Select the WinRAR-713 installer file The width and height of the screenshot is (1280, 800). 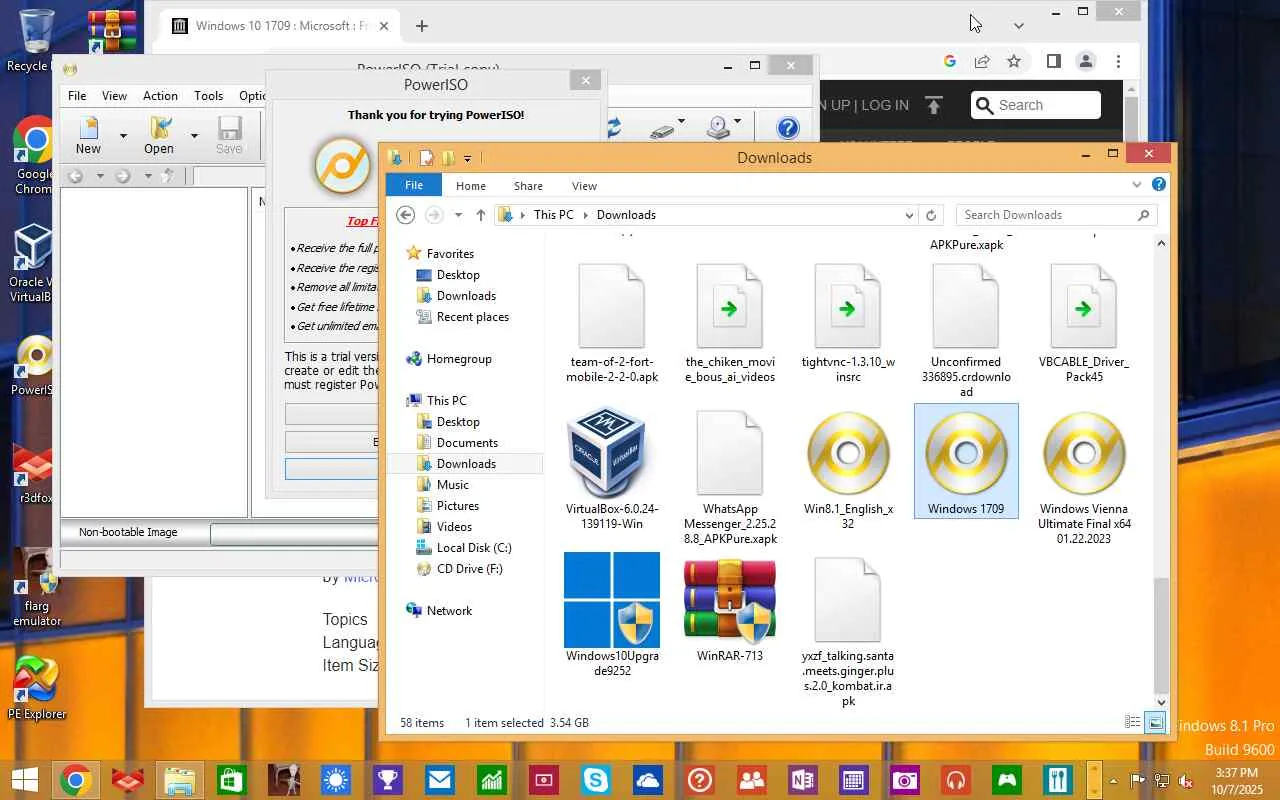click(x=730, y=610)
